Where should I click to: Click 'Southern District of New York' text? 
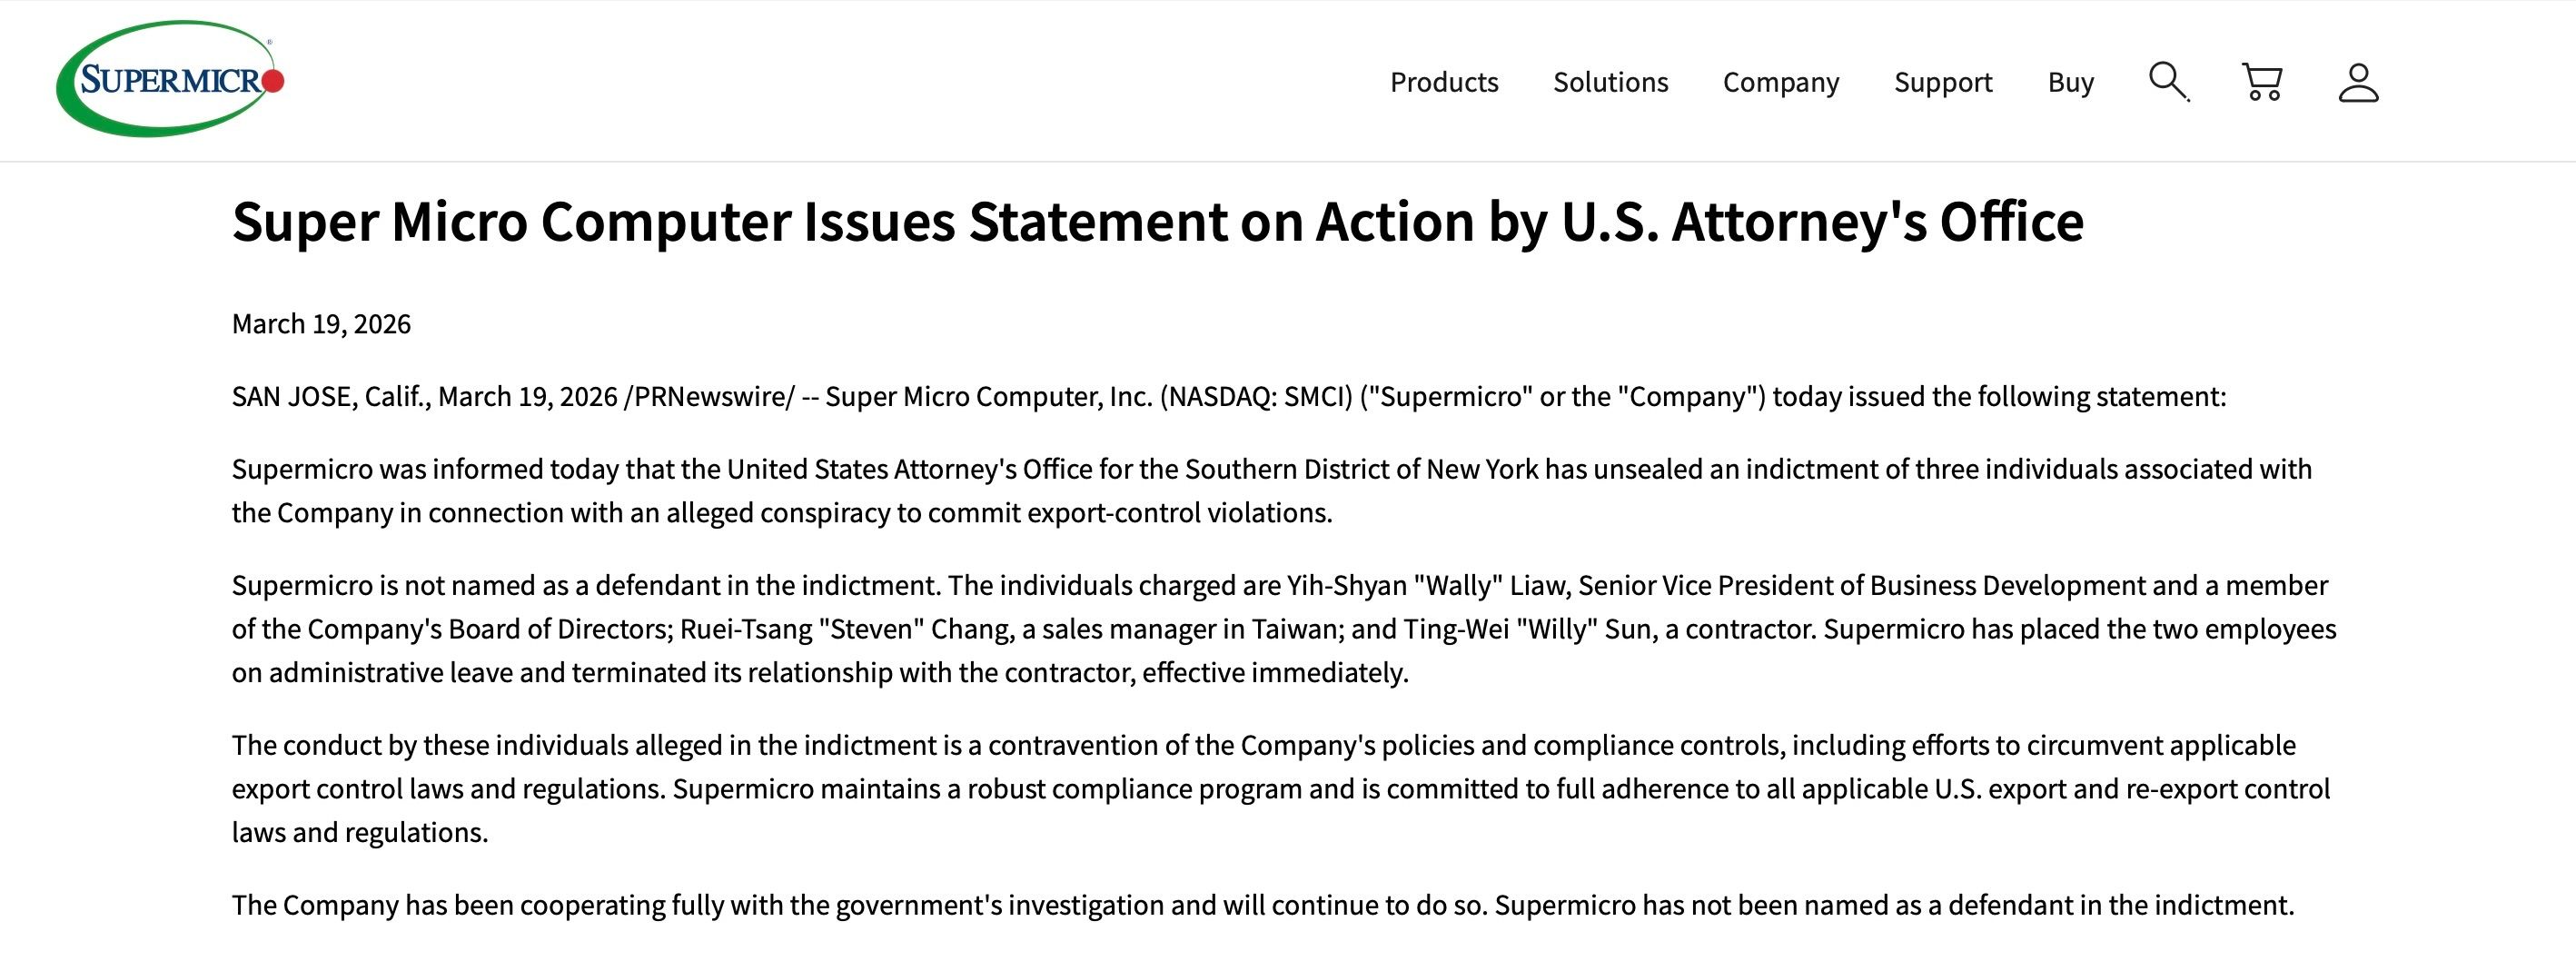[1362, 470]
